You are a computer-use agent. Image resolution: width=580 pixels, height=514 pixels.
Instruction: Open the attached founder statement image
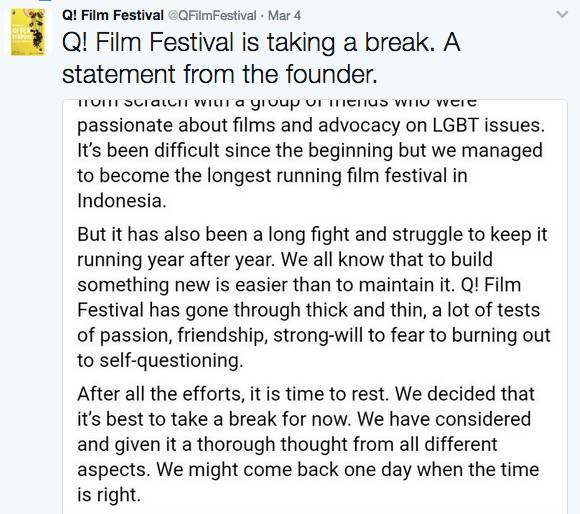coord(315,307)
